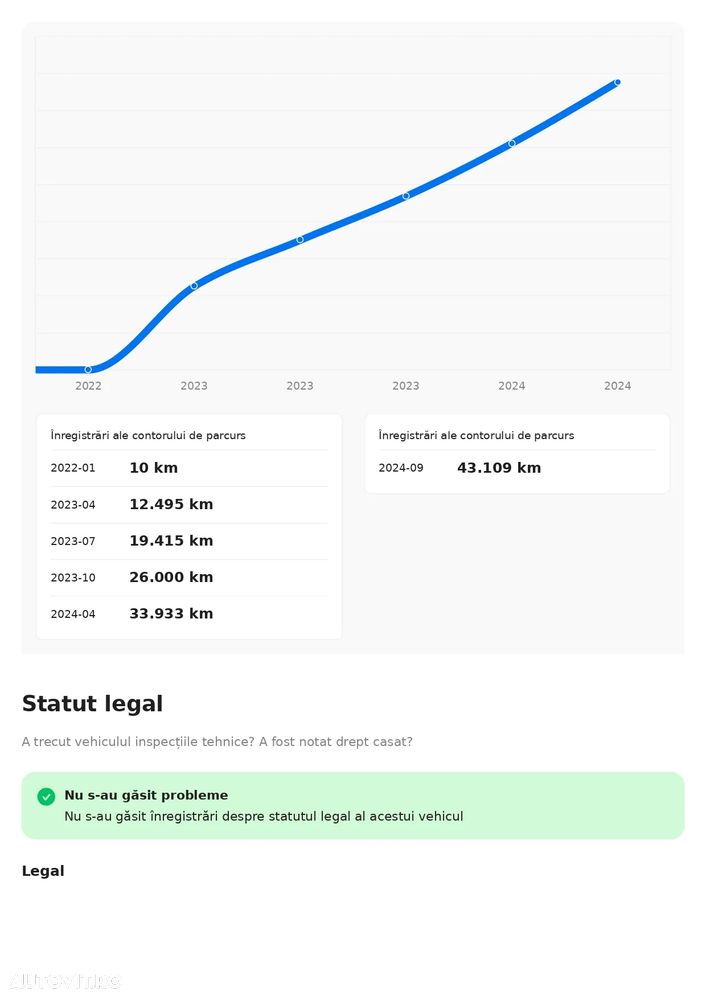This screenshot has width=706, height=999.
Task: Select the 2024-04 odometer record
Action: coord(73,614)
